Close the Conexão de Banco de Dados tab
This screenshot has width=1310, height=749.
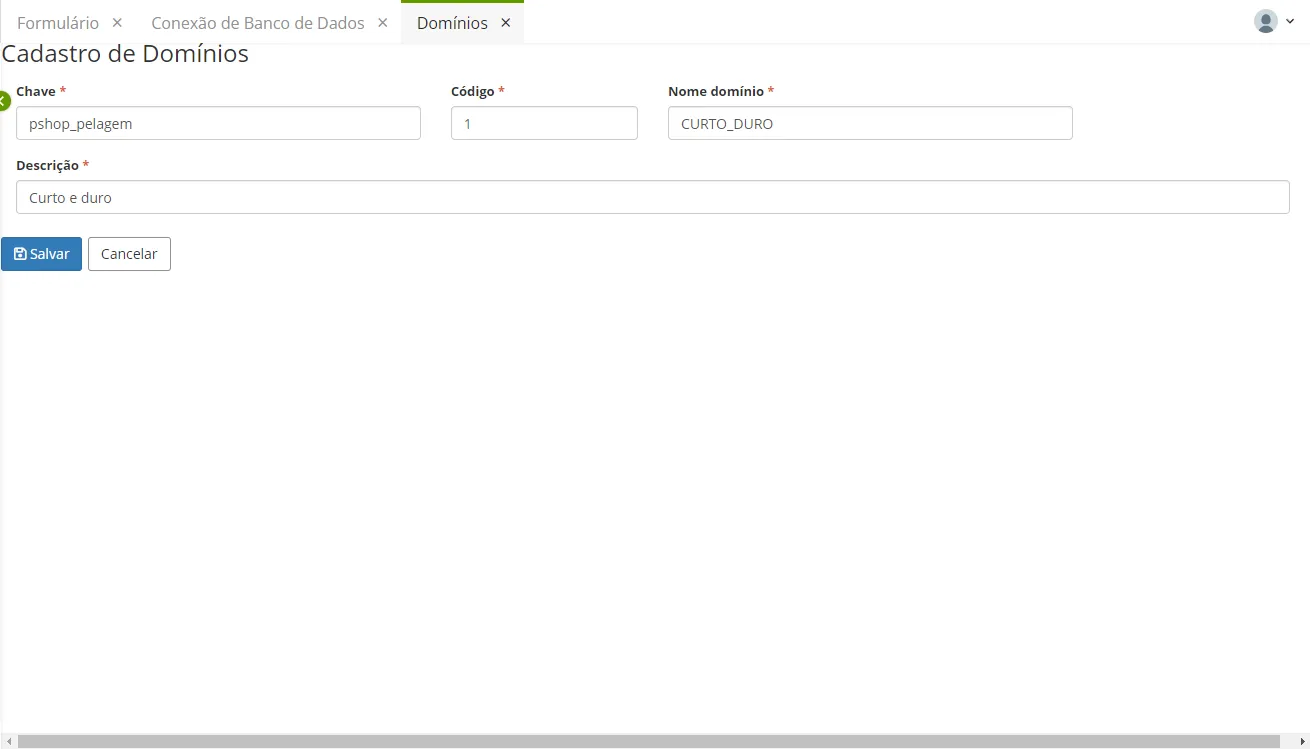(x=382, y=22)
